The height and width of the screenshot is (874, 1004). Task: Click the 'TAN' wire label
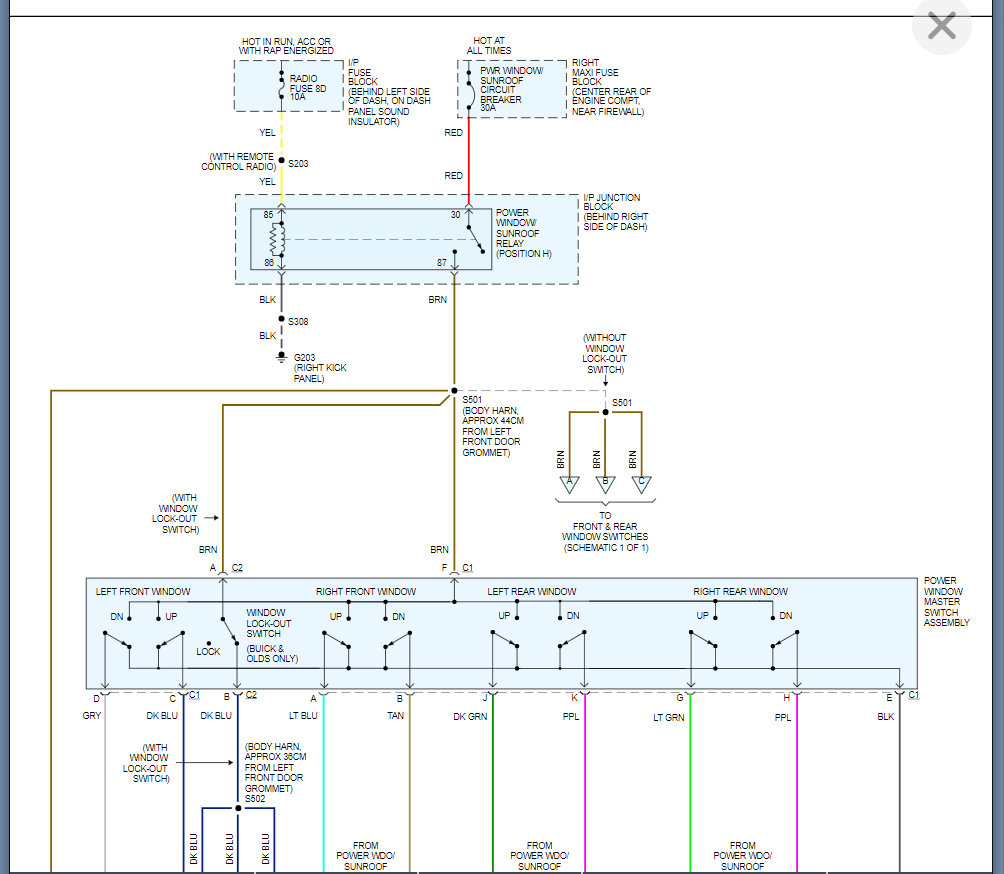[395, 715]
